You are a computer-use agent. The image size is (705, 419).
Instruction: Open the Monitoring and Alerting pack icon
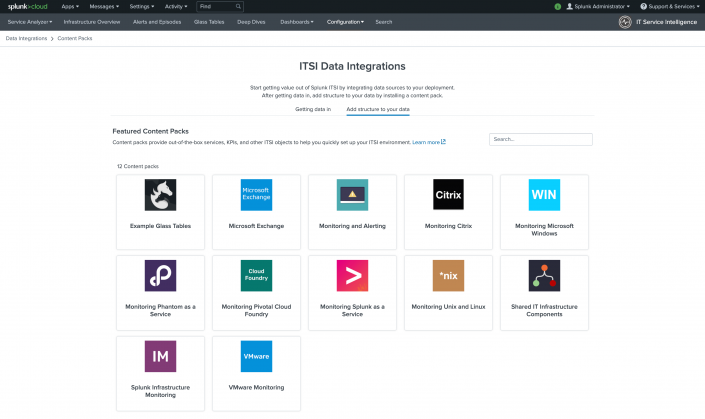tap(352, 195)
